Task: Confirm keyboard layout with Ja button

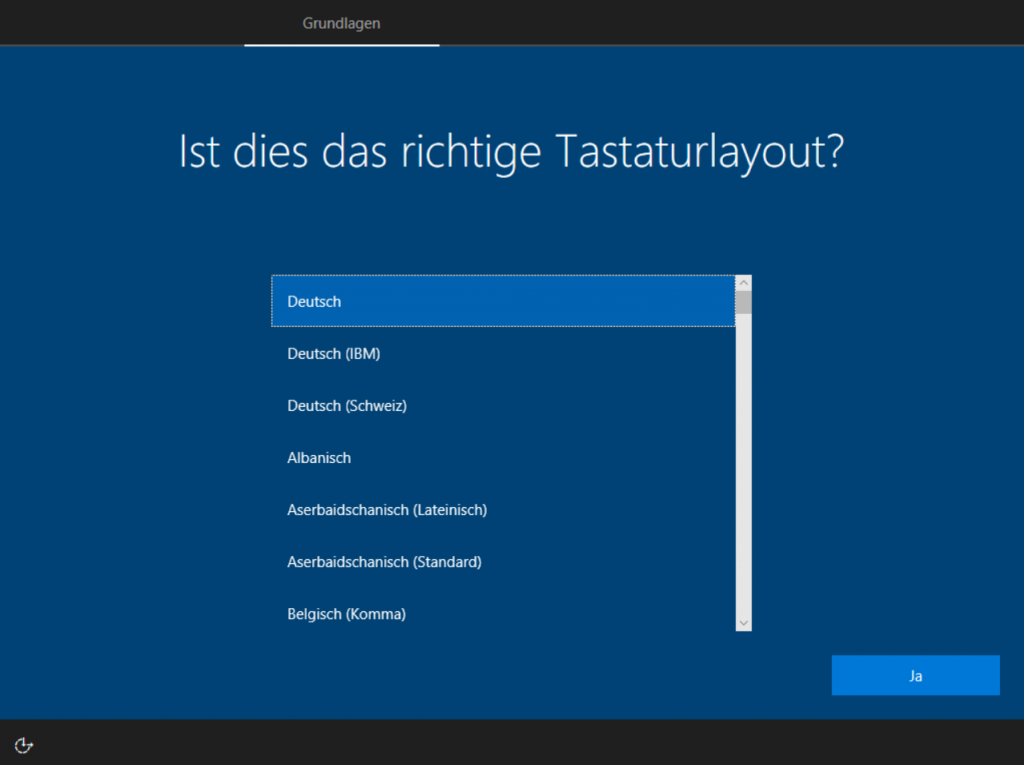Action: coord(915,675)
